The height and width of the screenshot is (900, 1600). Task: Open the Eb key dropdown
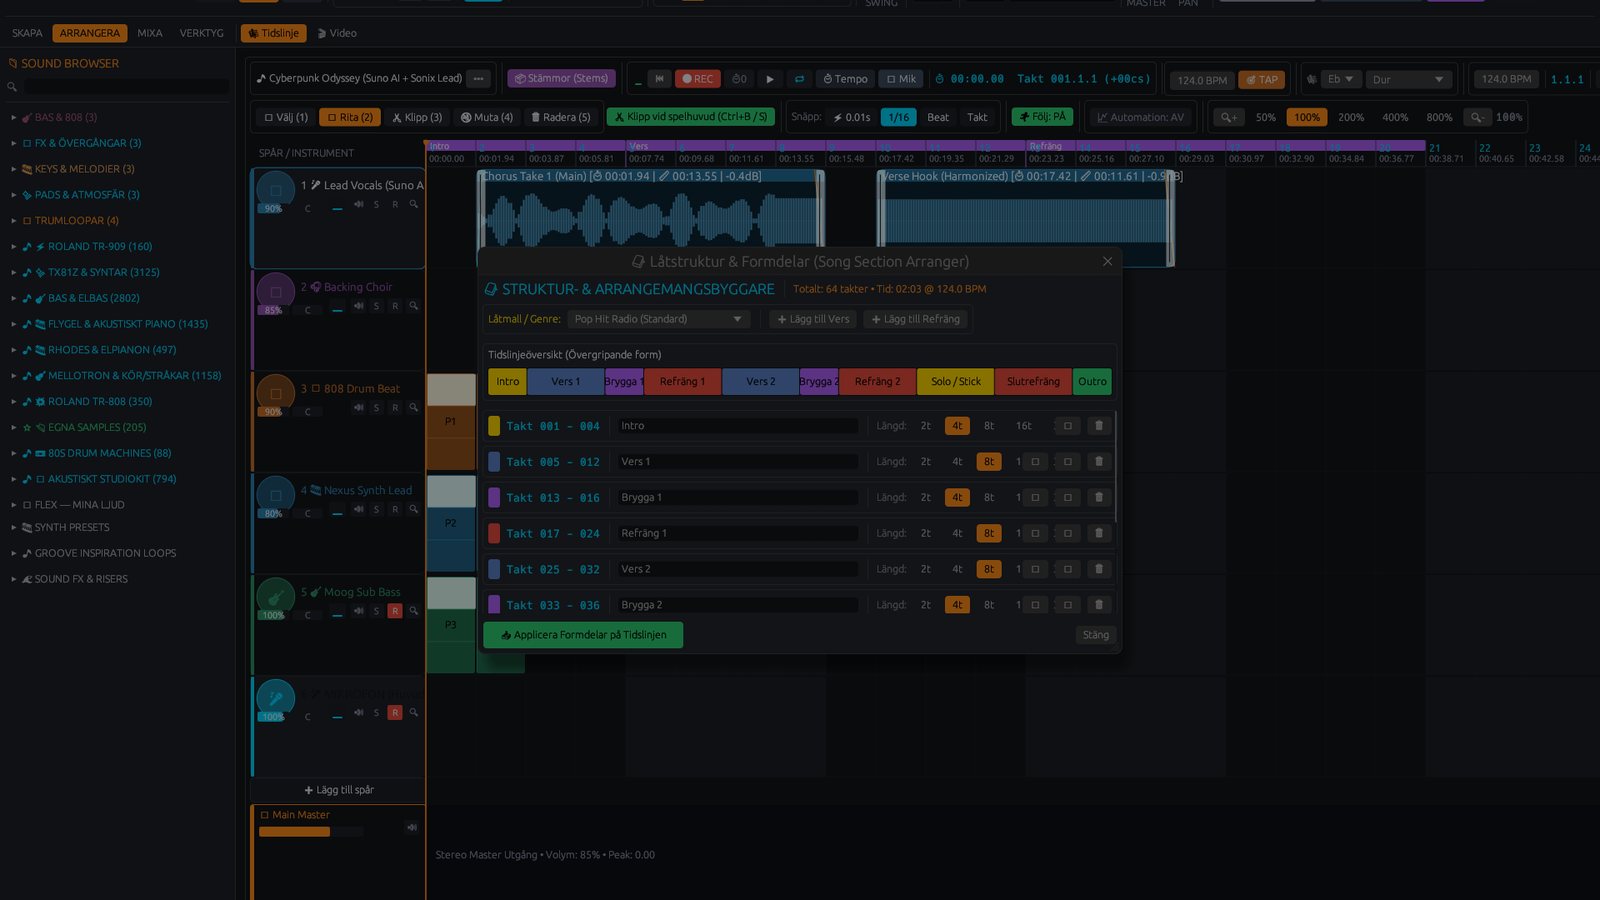(x=1340, y=79)
